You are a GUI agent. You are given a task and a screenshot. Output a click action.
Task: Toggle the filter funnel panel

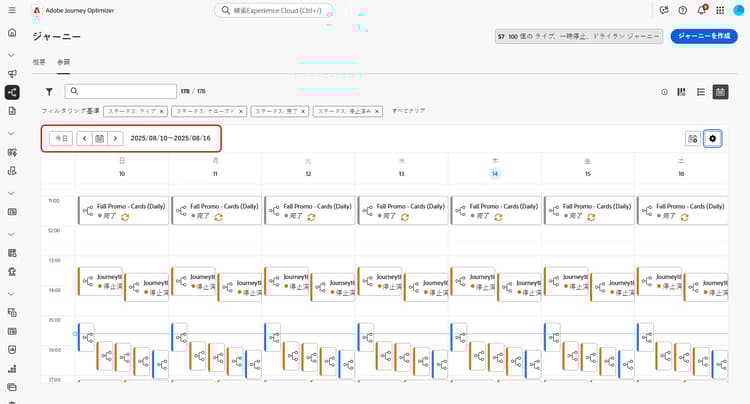49,91
